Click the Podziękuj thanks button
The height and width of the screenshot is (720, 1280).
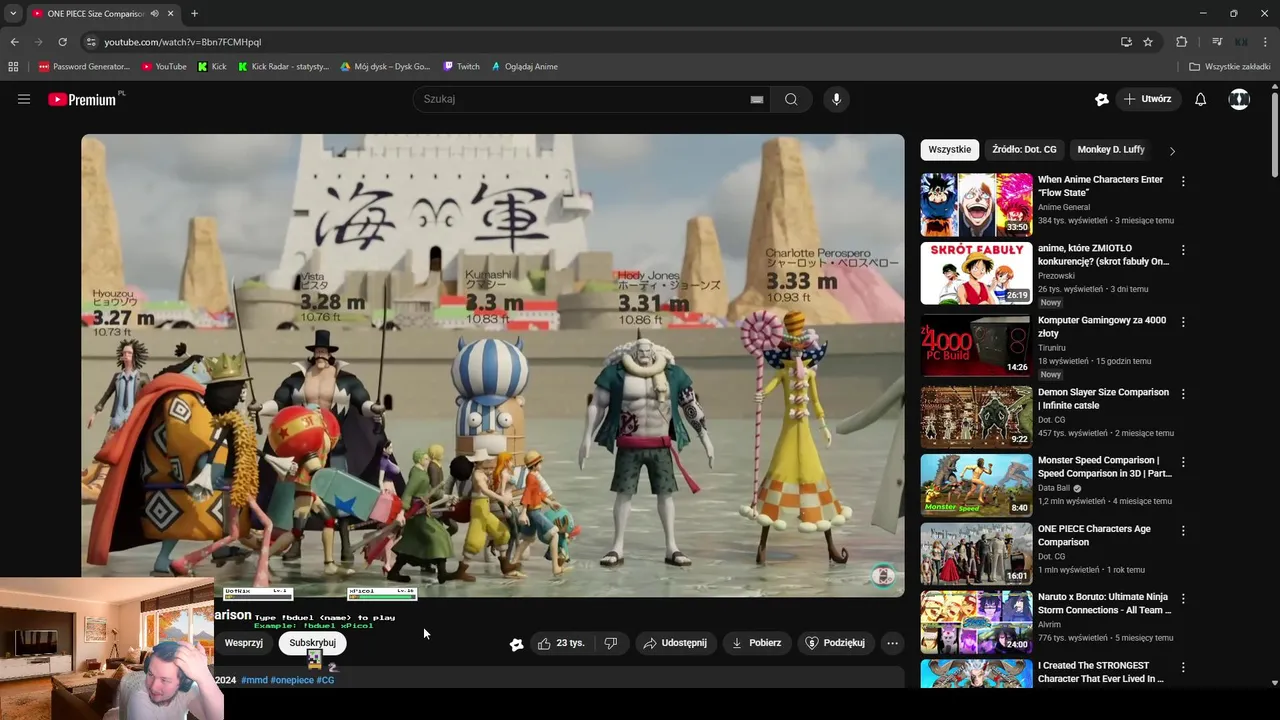coord(835,643)
